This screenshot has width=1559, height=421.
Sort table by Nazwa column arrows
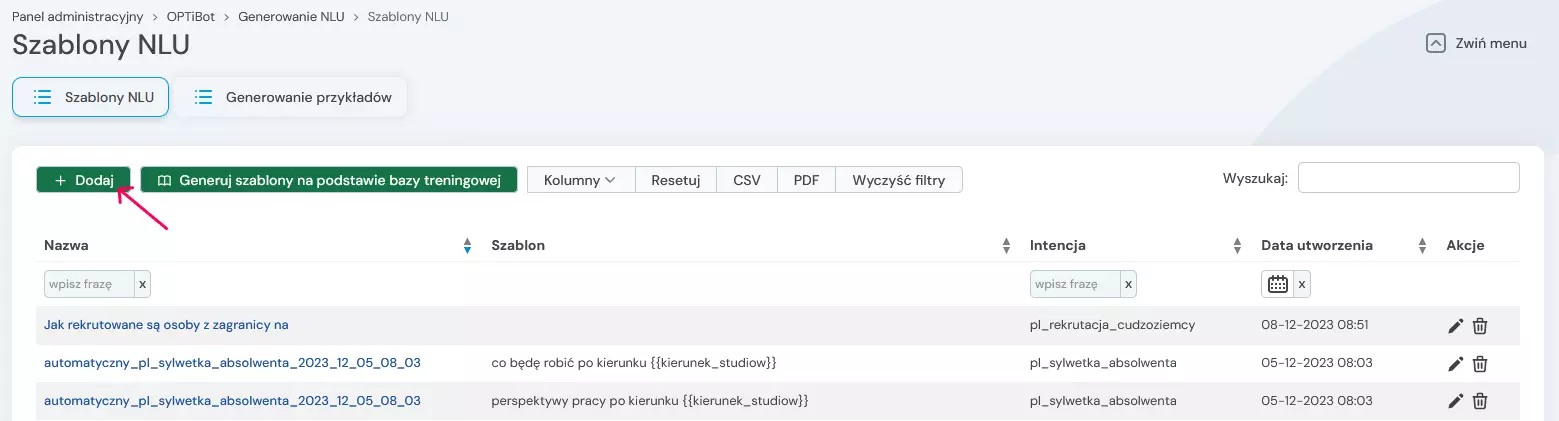[x=467, y=246]
